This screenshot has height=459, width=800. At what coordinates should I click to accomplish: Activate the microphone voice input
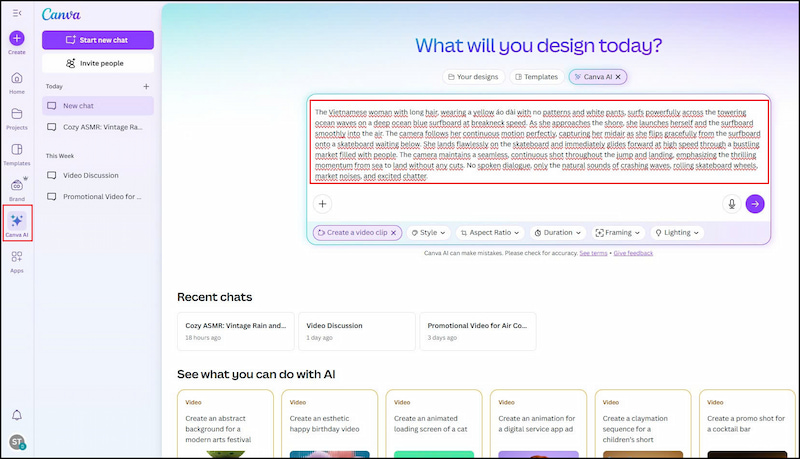pos(732,204)
